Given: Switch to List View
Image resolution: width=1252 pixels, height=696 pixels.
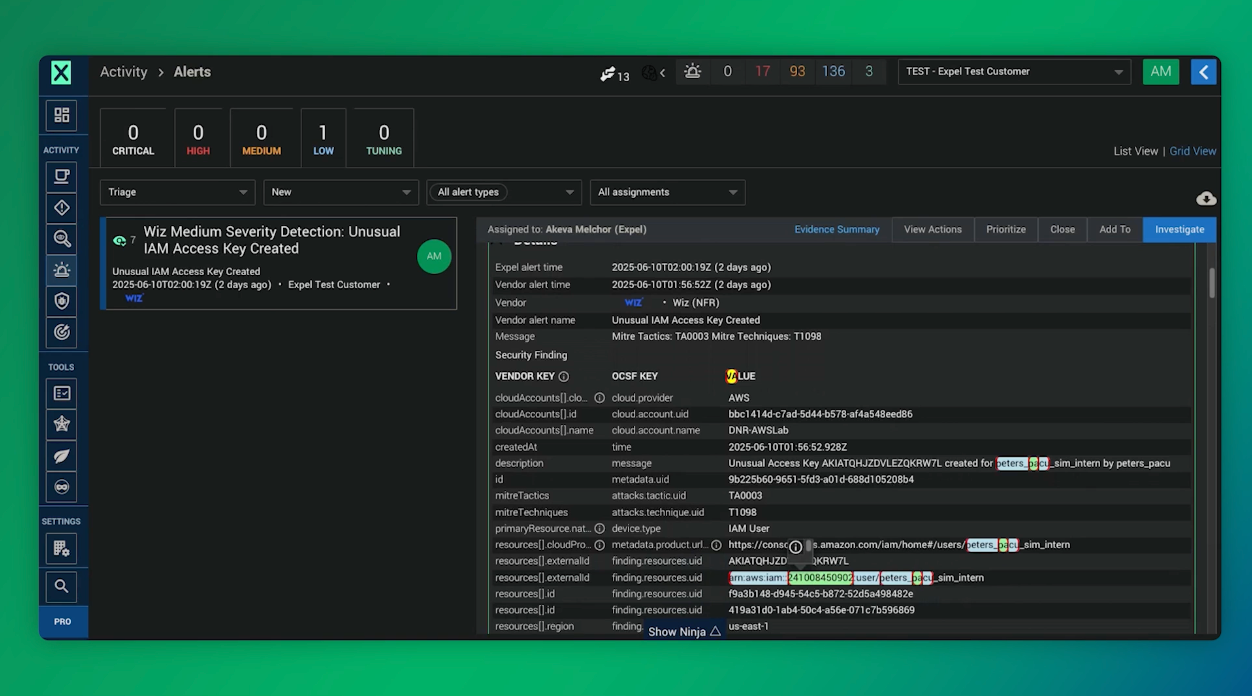Looking at the screenshot, I should pyautogui.click(x=1135, y=151).
